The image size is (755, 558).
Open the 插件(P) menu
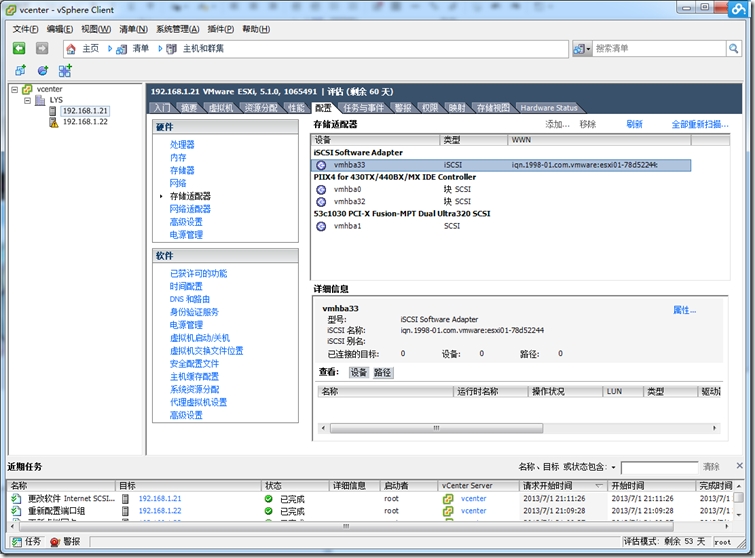point(221,29)
